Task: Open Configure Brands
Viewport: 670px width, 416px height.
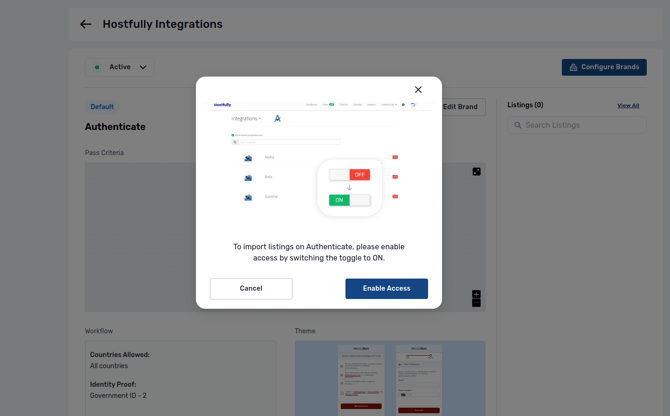Action: pyautogui.click(x=604, y=67)
